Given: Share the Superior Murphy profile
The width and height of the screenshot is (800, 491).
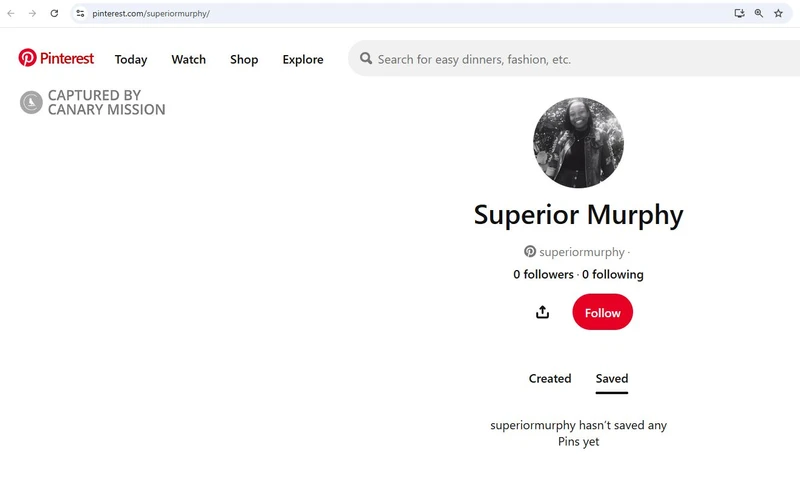Looking at the screenshot, I should [x=542, y=312].
